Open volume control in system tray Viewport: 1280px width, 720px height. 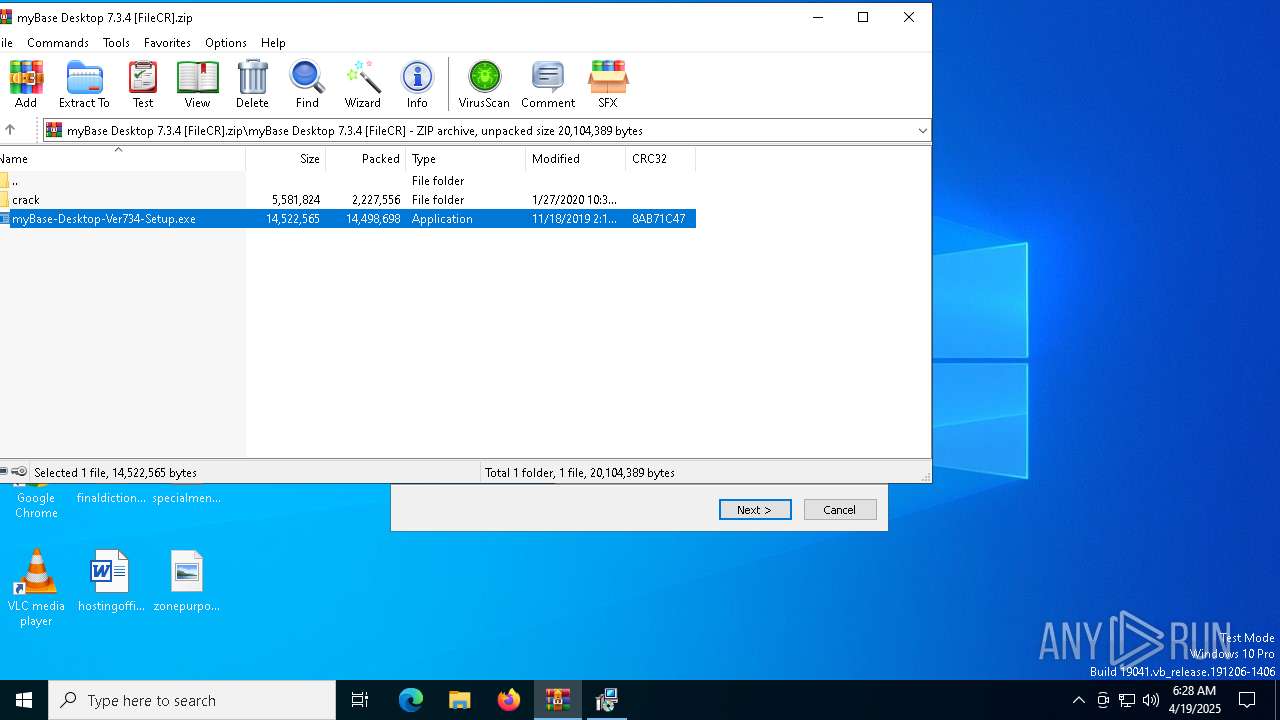pyautogui.click(x=1150, y=700)
